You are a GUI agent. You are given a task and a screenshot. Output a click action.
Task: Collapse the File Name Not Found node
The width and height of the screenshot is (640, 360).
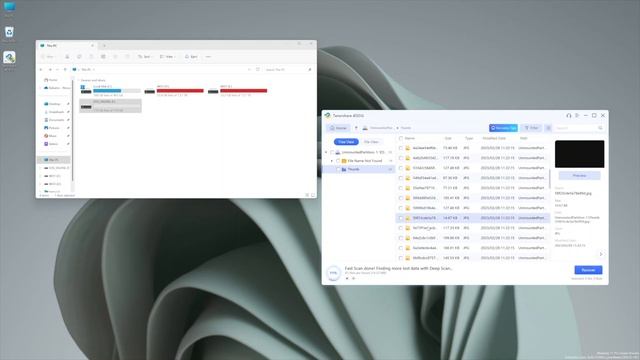[332, 161]
